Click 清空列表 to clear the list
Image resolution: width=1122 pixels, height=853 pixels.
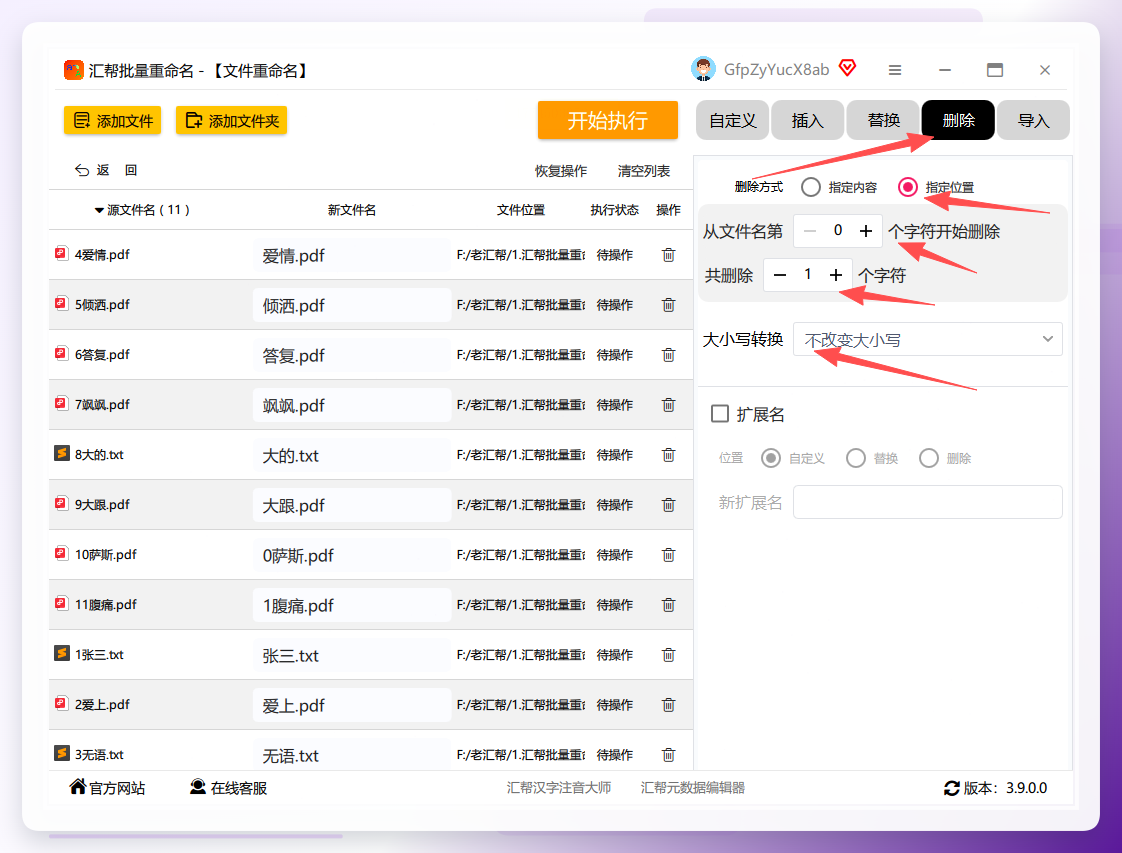tap(643, 171)
